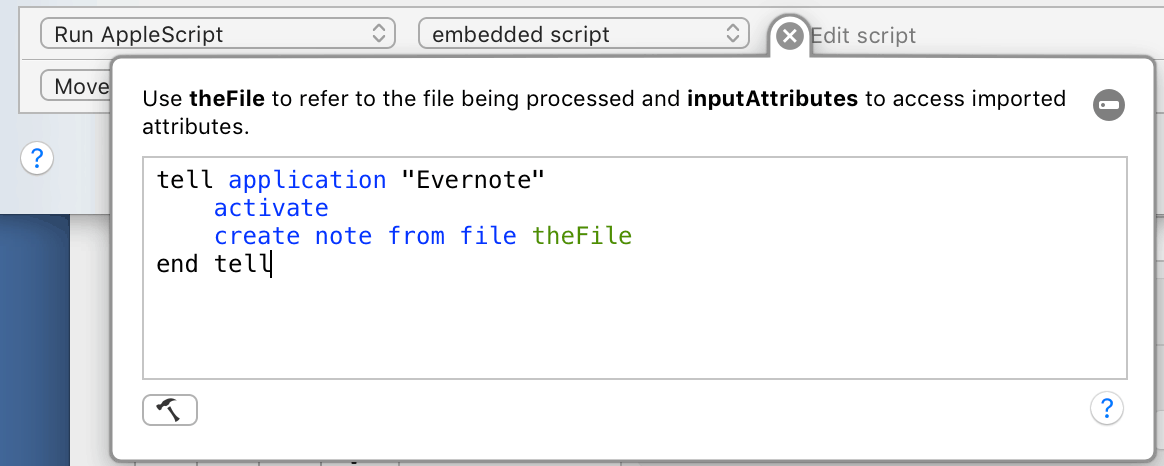This screenshot has width=1164, height=466.
Task: Open the partially hidden Move dropdown
Action: tap(76, 86)
